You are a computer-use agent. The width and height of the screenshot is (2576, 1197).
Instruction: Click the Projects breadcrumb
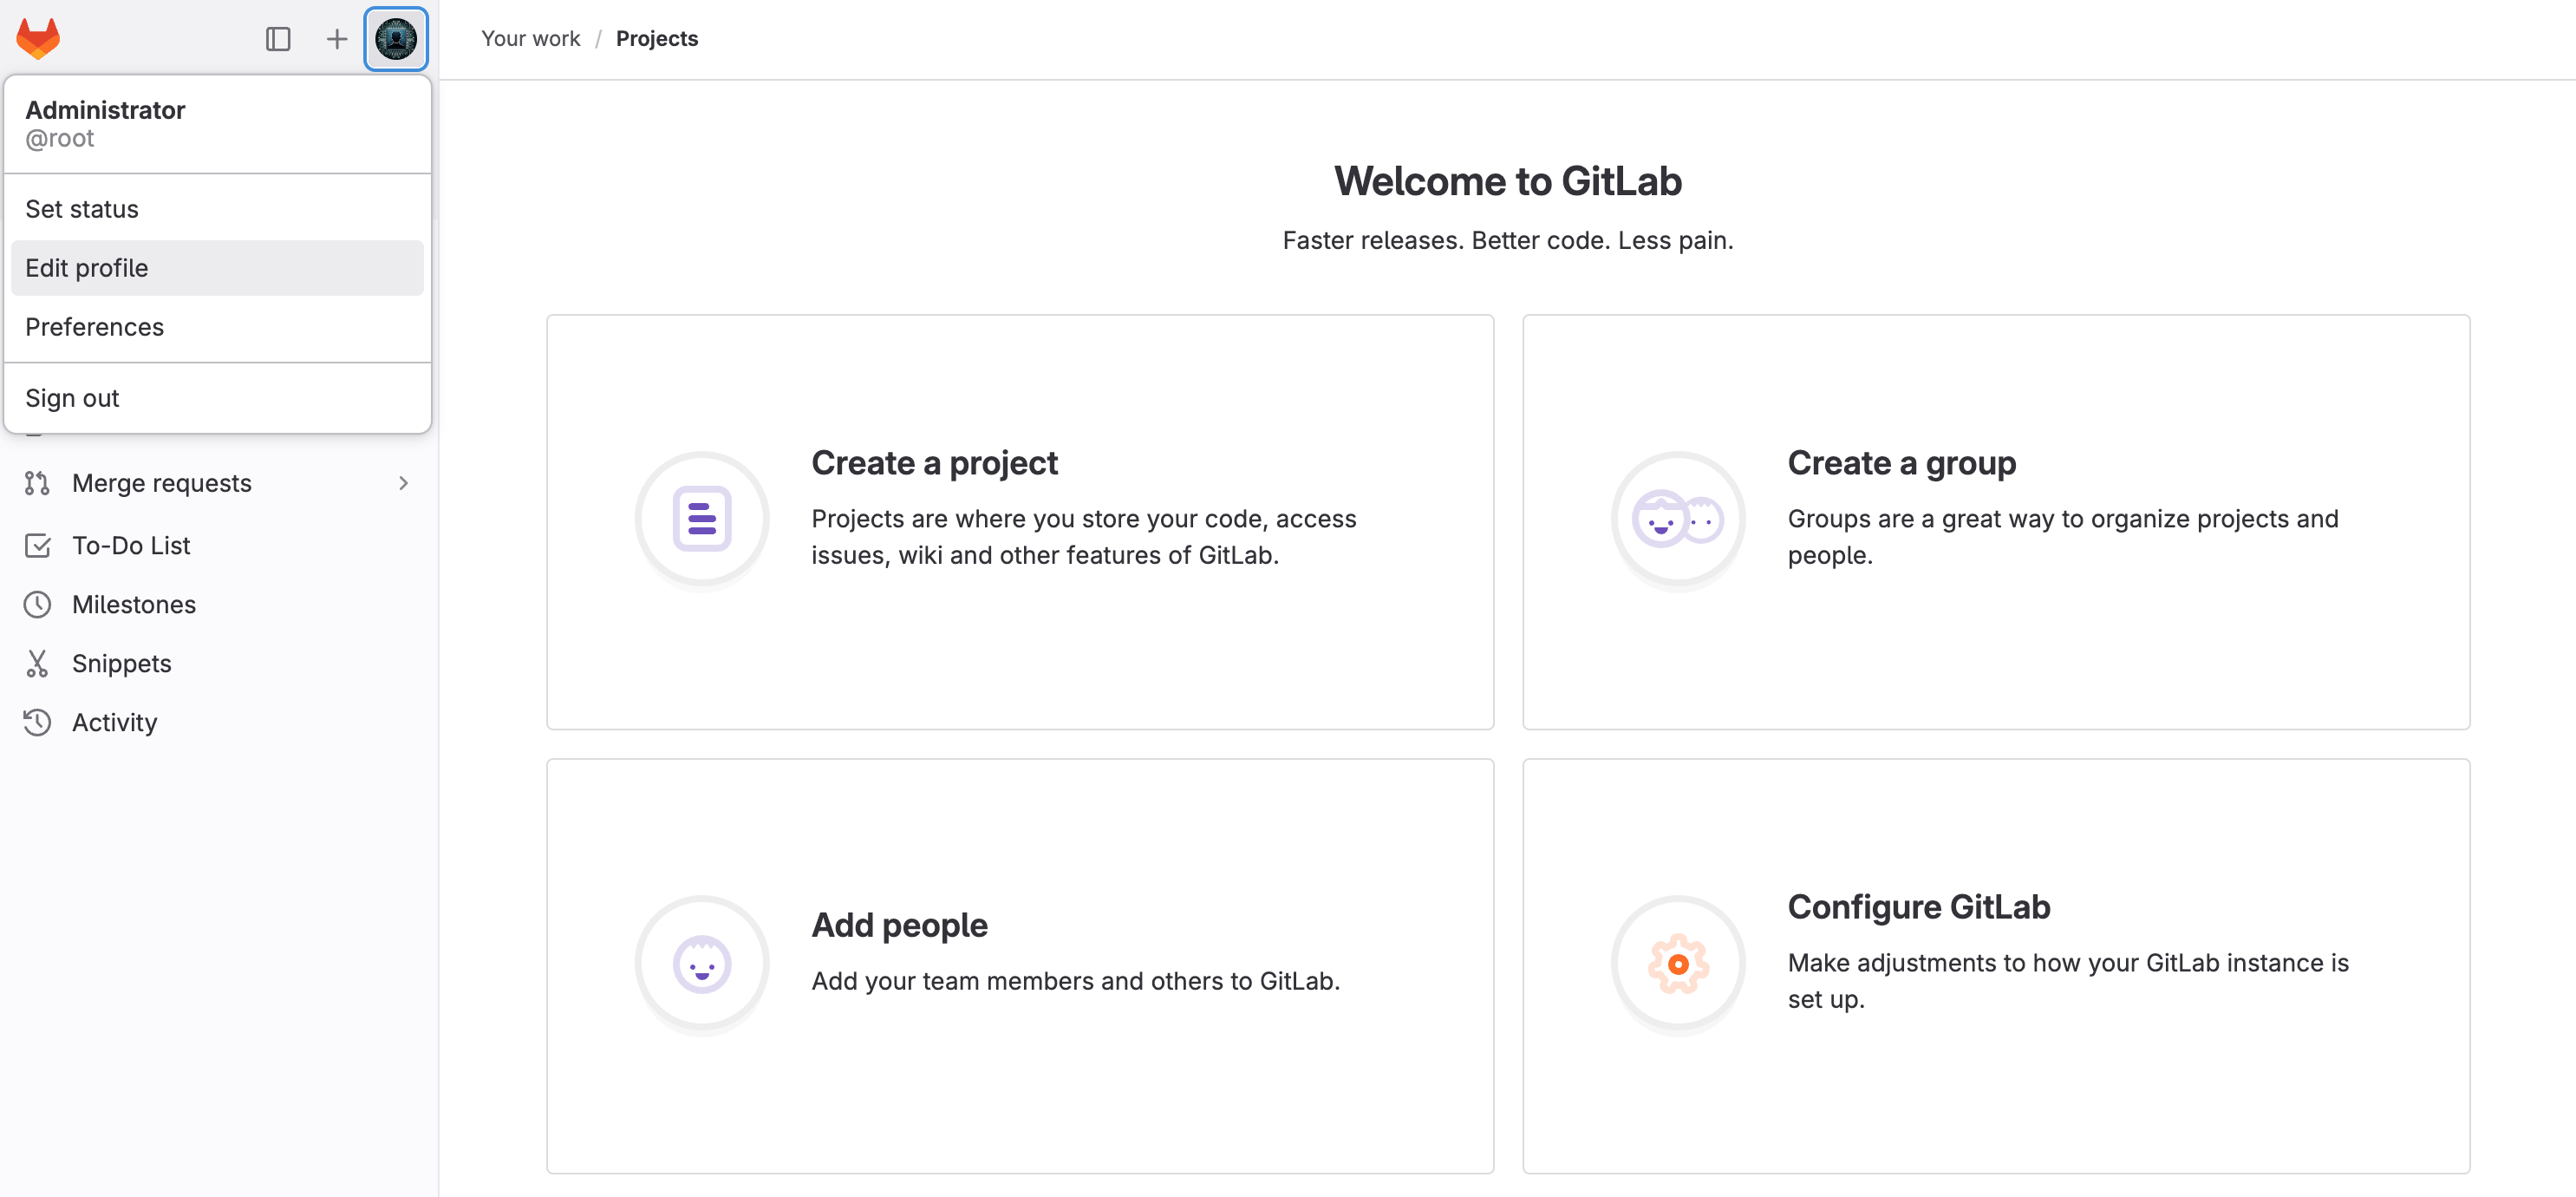click(656, 39)
